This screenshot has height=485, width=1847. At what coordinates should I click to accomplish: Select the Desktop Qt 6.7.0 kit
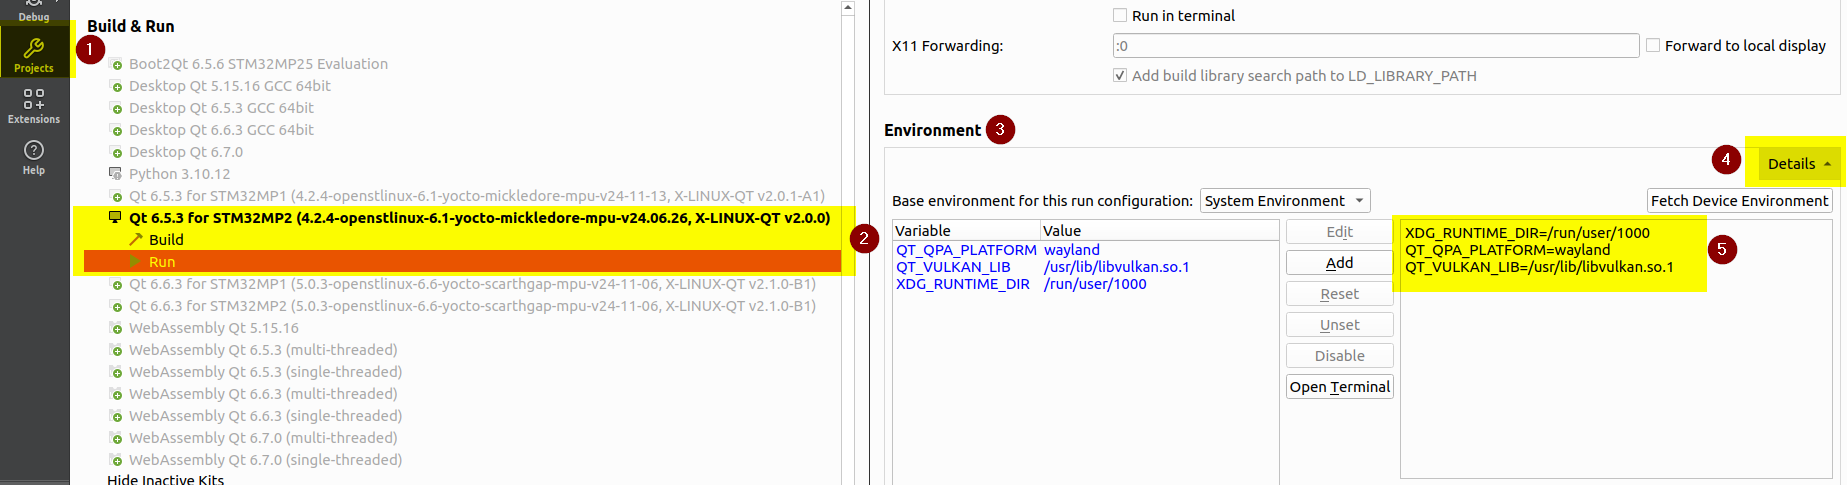(x=186, y=152)
